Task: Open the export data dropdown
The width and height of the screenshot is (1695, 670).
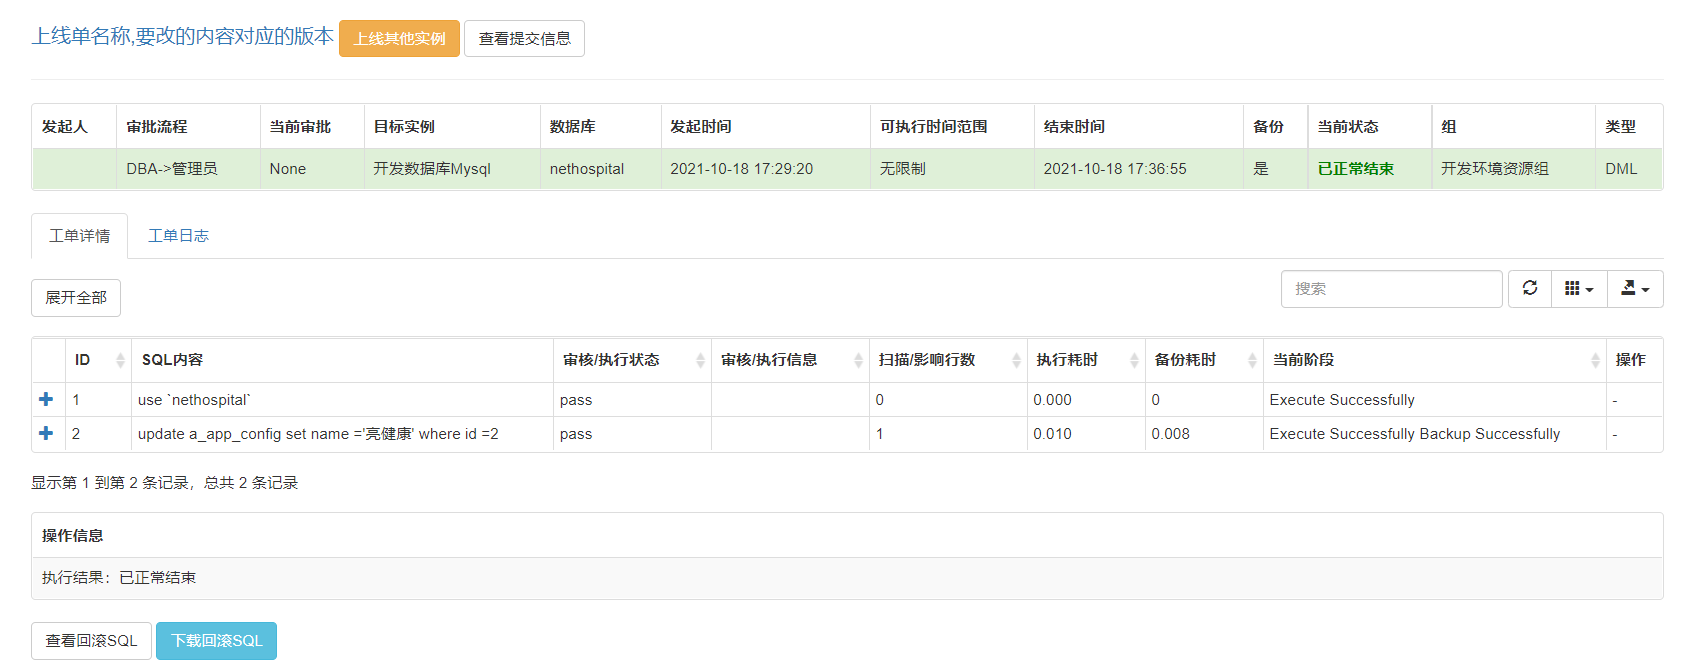Action: click(1634, 289)
